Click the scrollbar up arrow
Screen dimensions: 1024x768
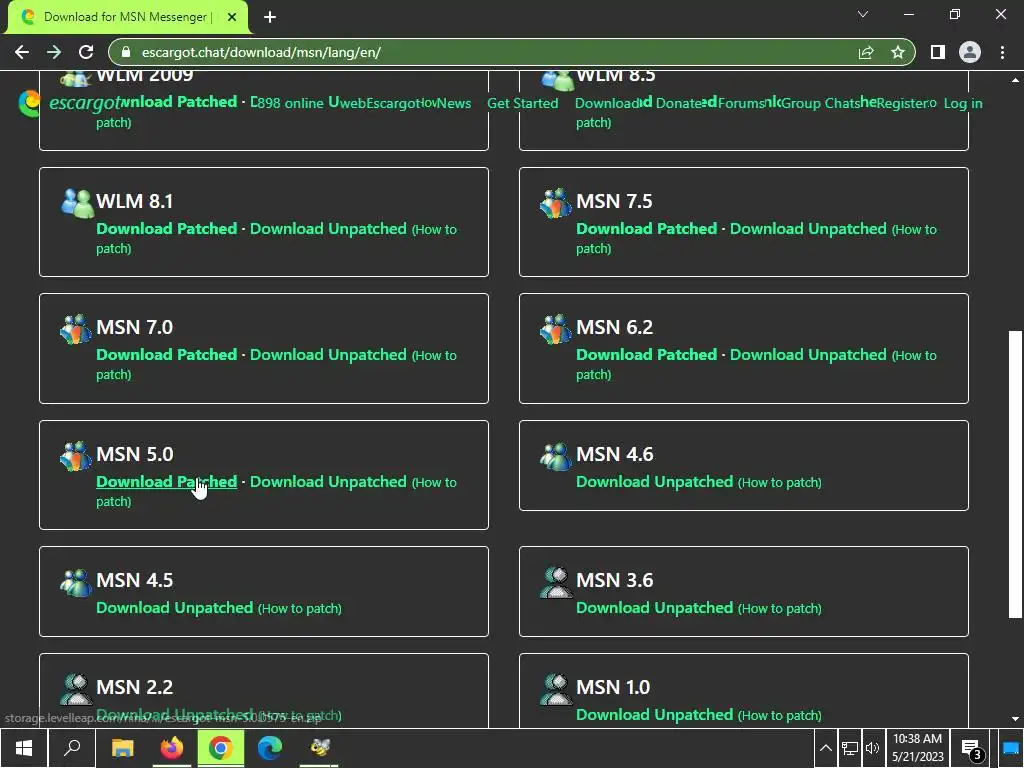1015,80
